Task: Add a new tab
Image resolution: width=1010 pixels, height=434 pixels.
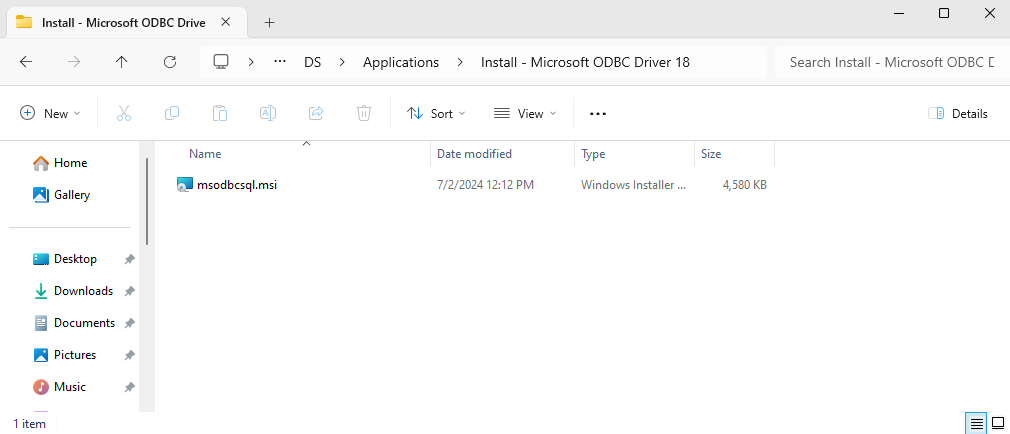Action: click(269, 23)
